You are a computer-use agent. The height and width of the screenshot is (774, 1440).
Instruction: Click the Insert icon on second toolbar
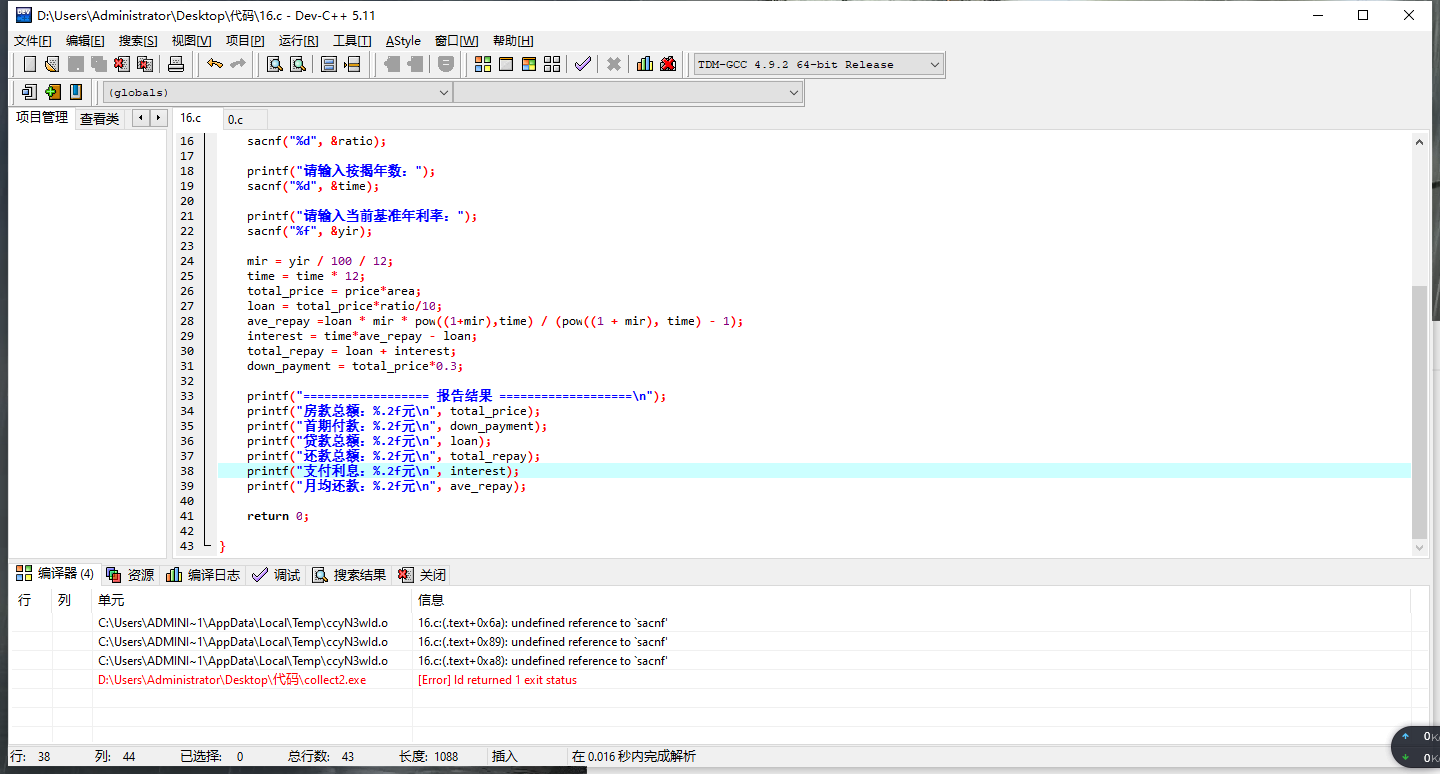(x=29, y=92)
